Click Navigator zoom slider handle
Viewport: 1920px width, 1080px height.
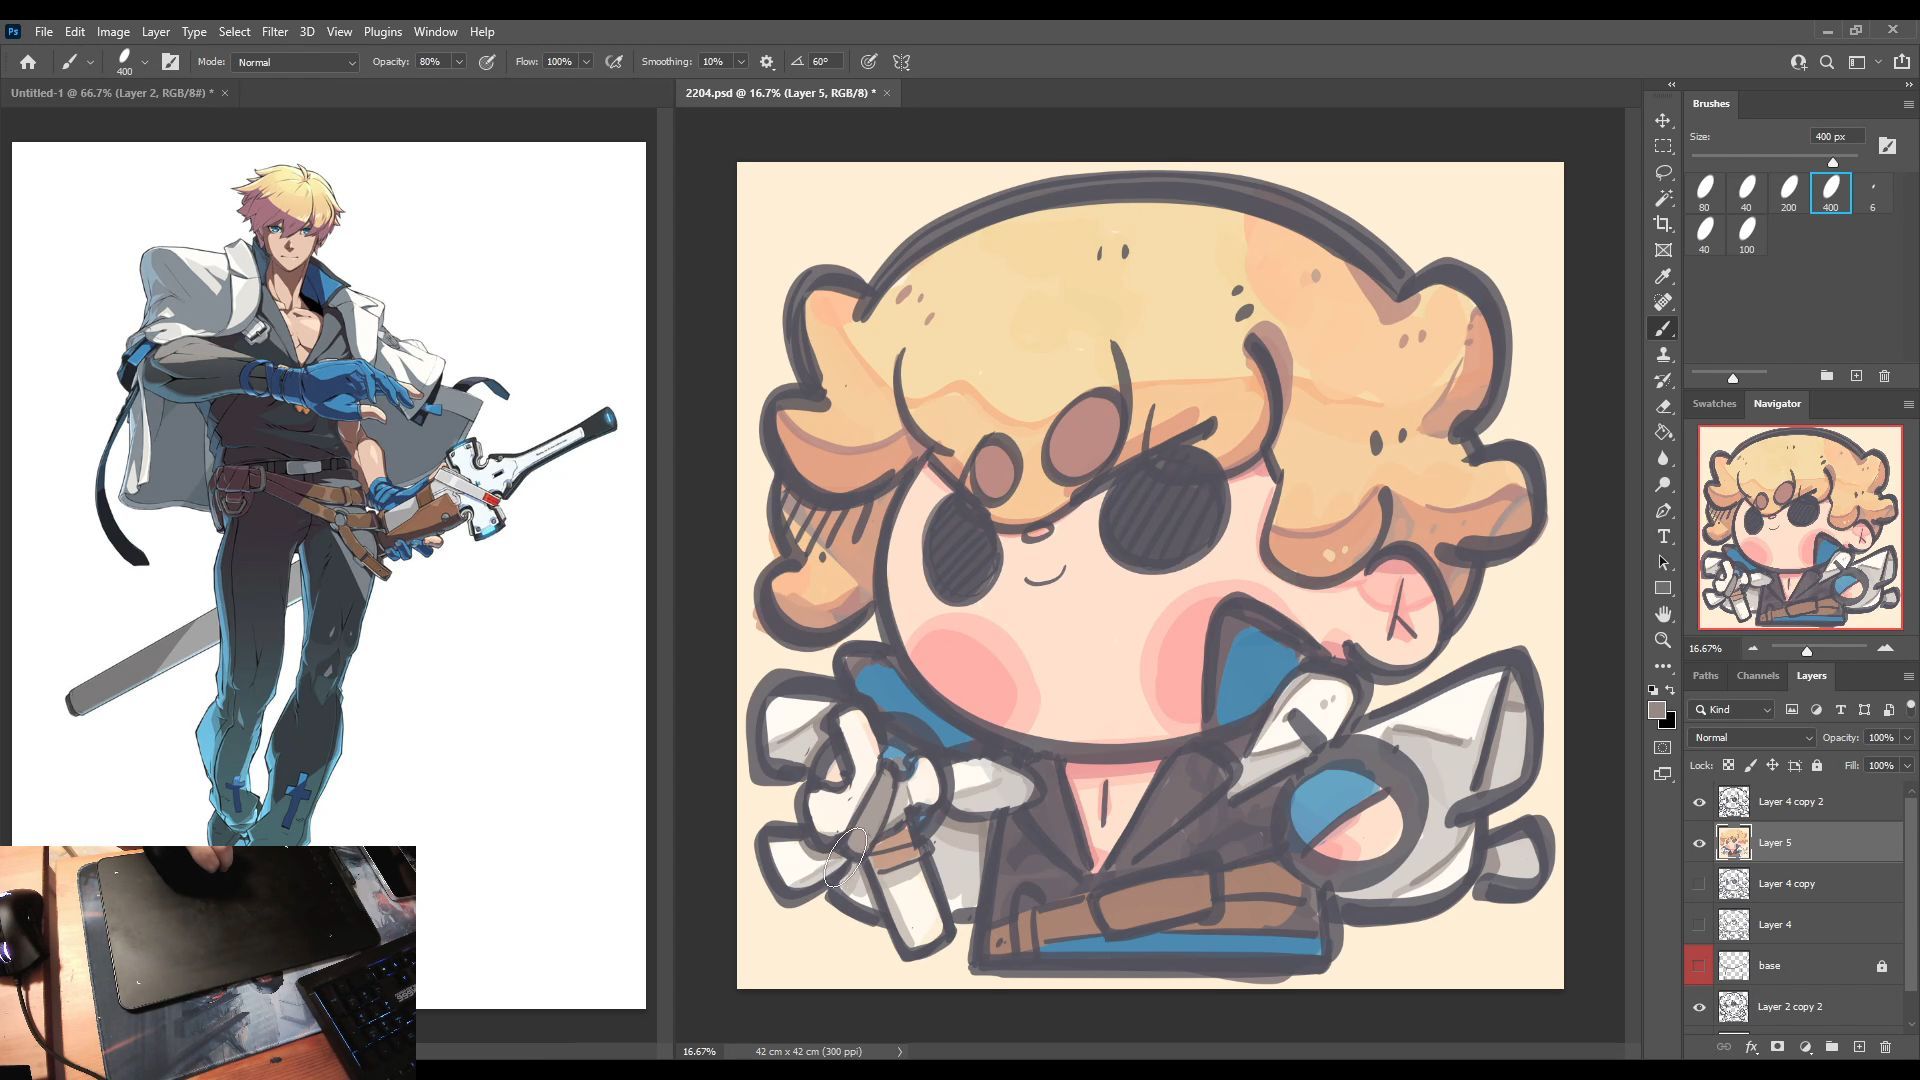click(x=1807, y=651)
